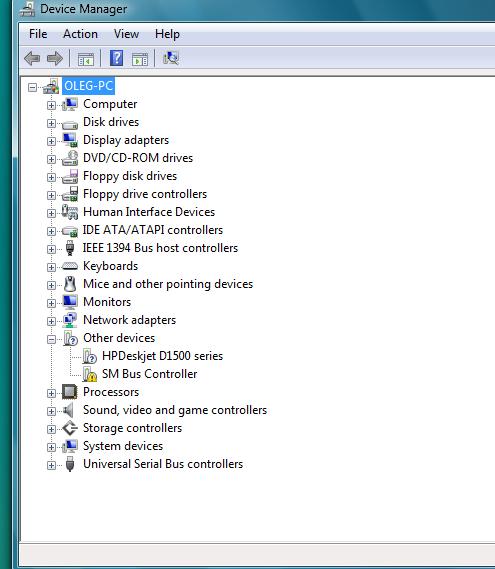
Task: Expand Universal Serial Bus controllers node
Action: coord(51,465)
